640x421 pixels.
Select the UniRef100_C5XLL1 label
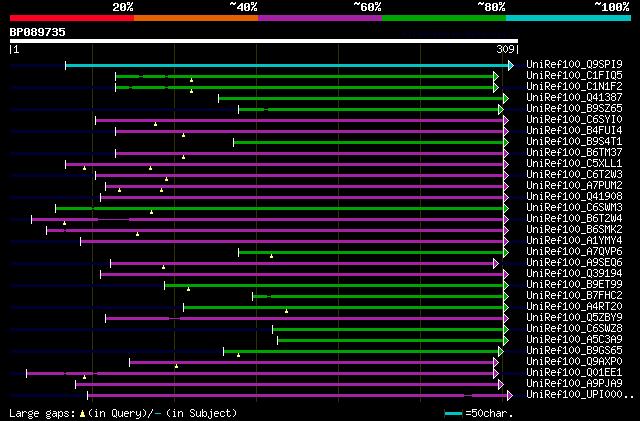pyautogui.click(x=574, y=163)
